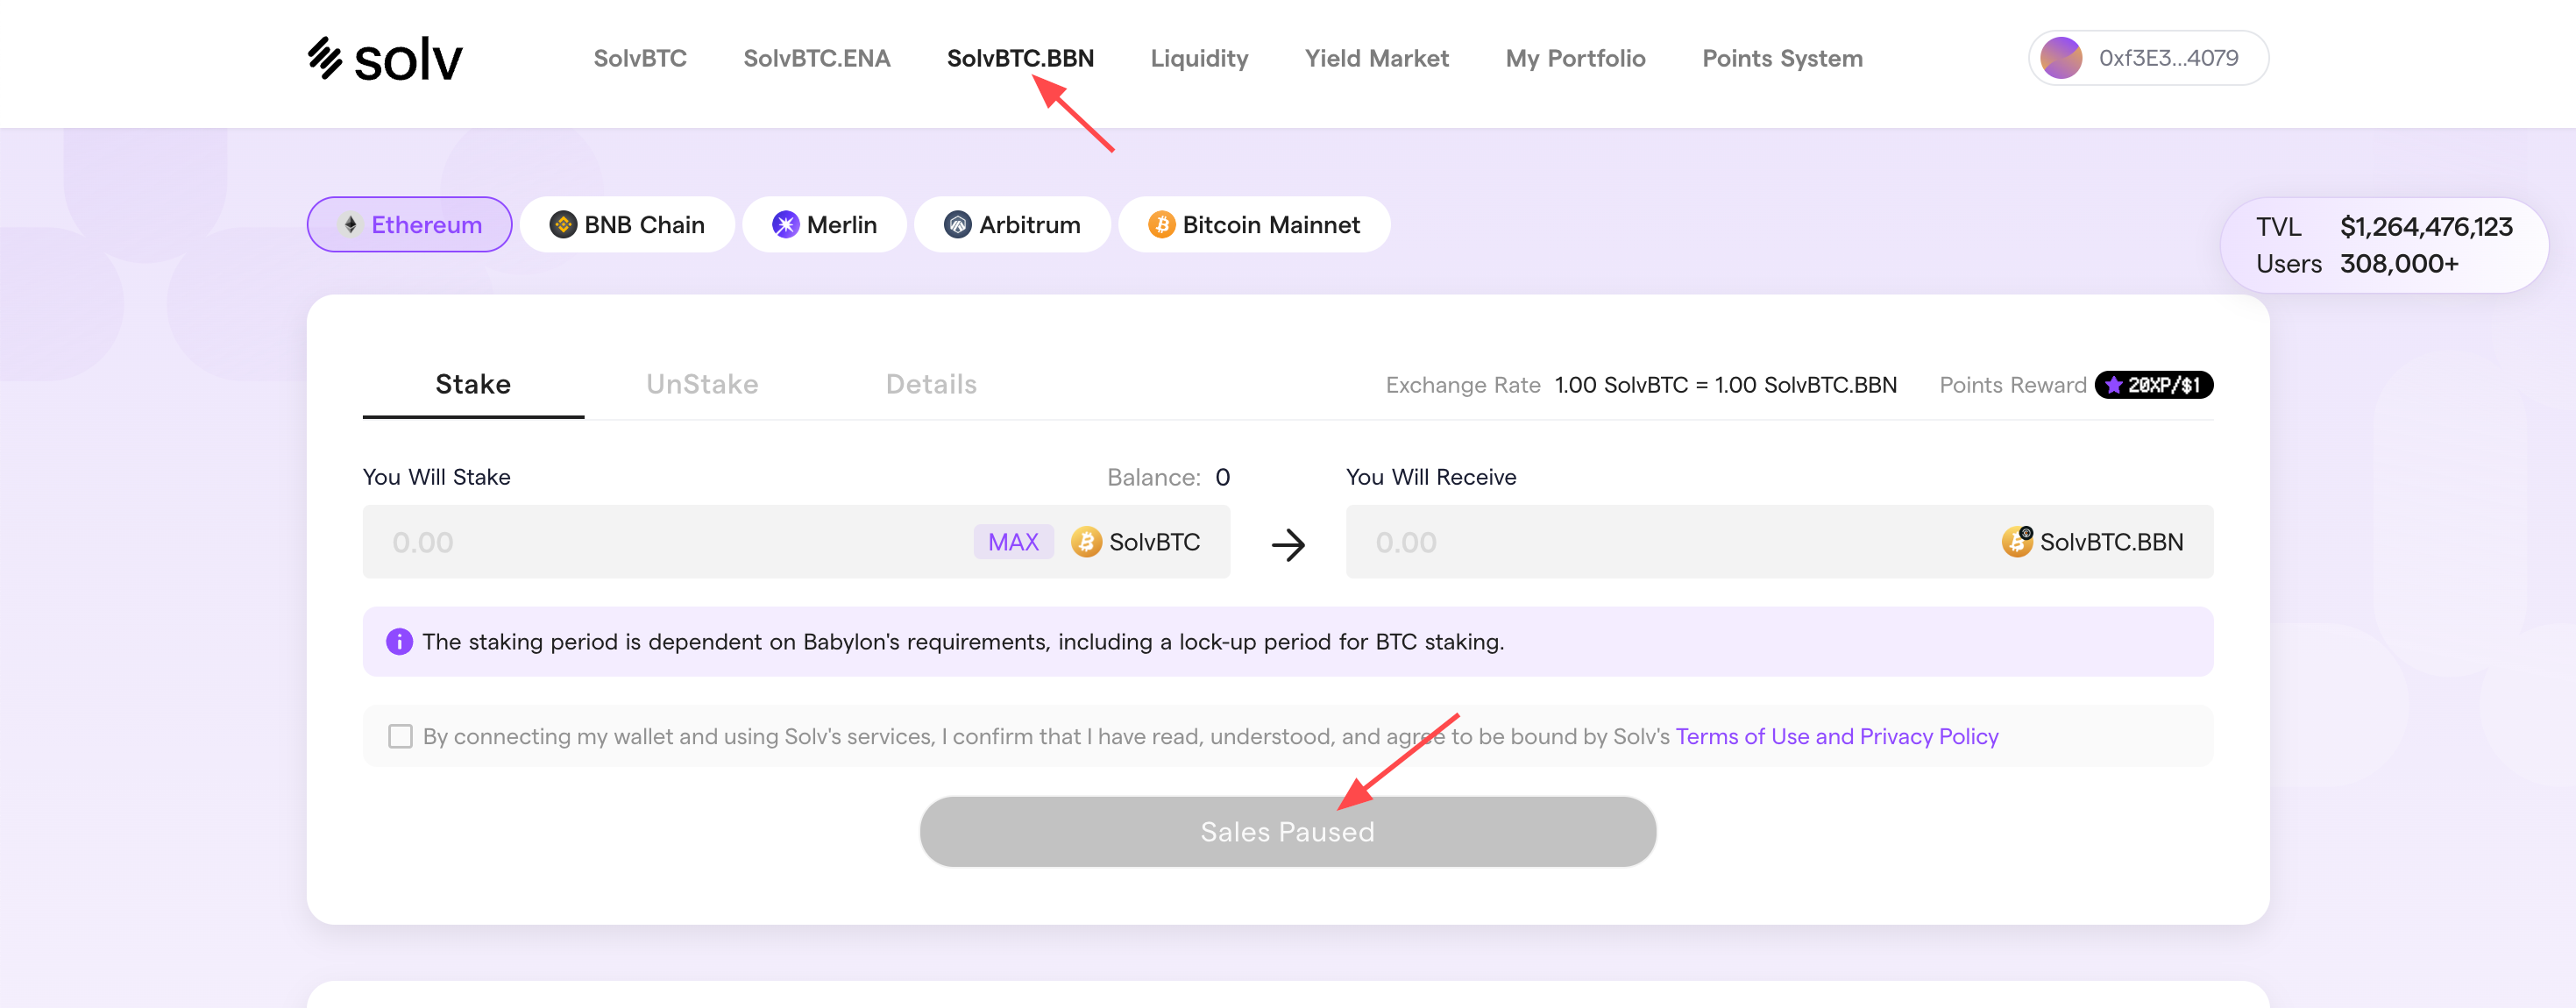2576x1008 pixels.
Task: Open the wallet avatar icon
Action: tap(2061, 58)
